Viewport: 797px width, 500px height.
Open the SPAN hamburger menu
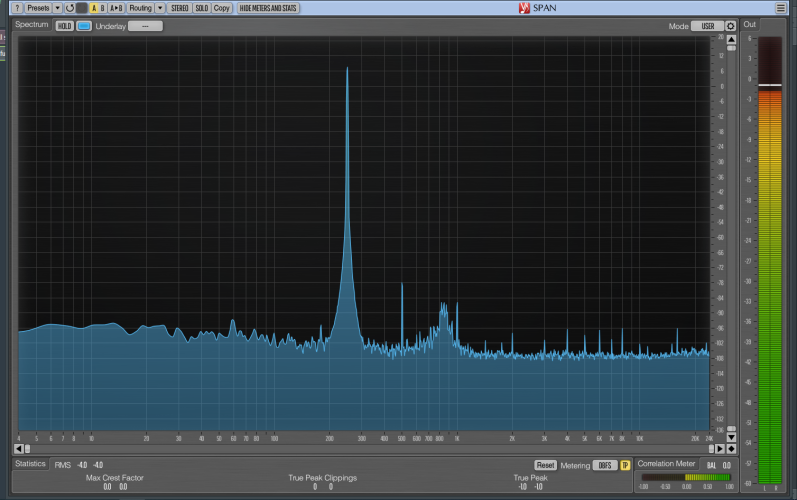point(781,8)
